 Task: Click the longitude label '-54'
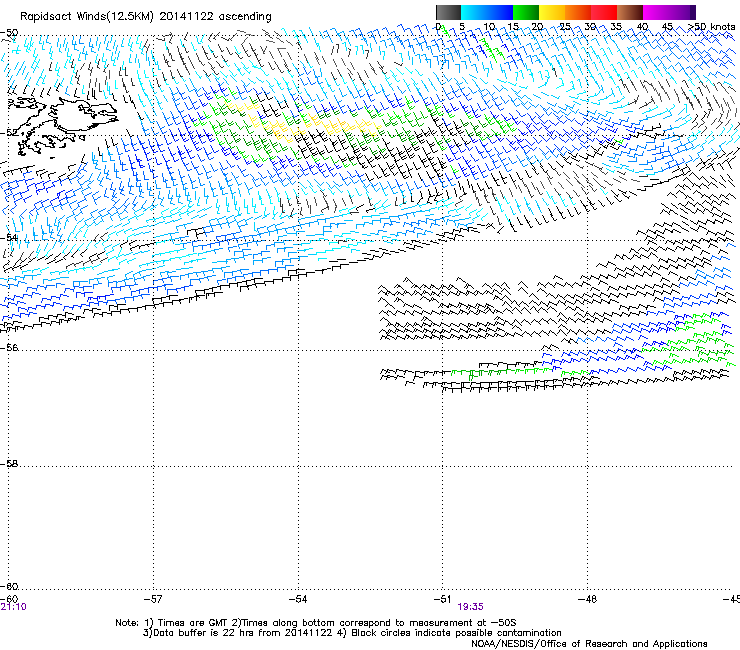tap(298, 599)
